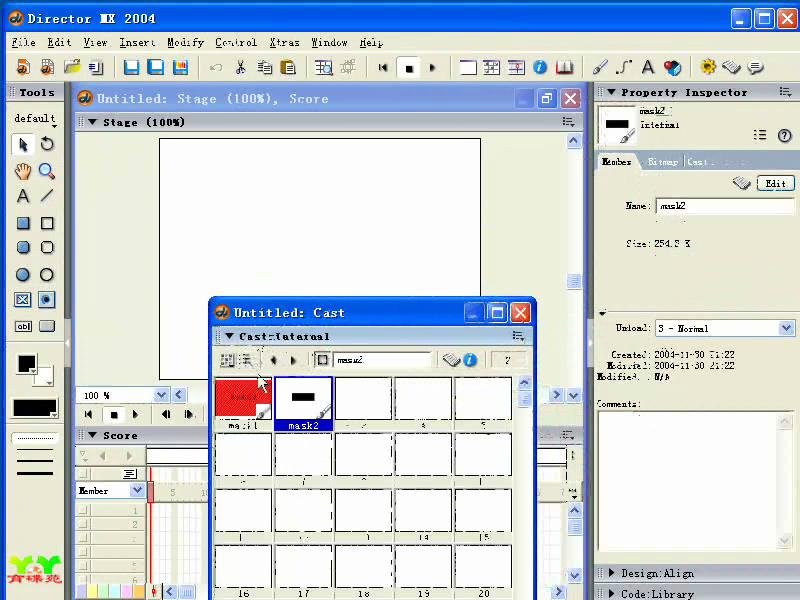Image resolution: width=800 pixels, height=600 pixels.
Task: Open the Stage zoom 100 % dropdown
Action: coord(161,395)
